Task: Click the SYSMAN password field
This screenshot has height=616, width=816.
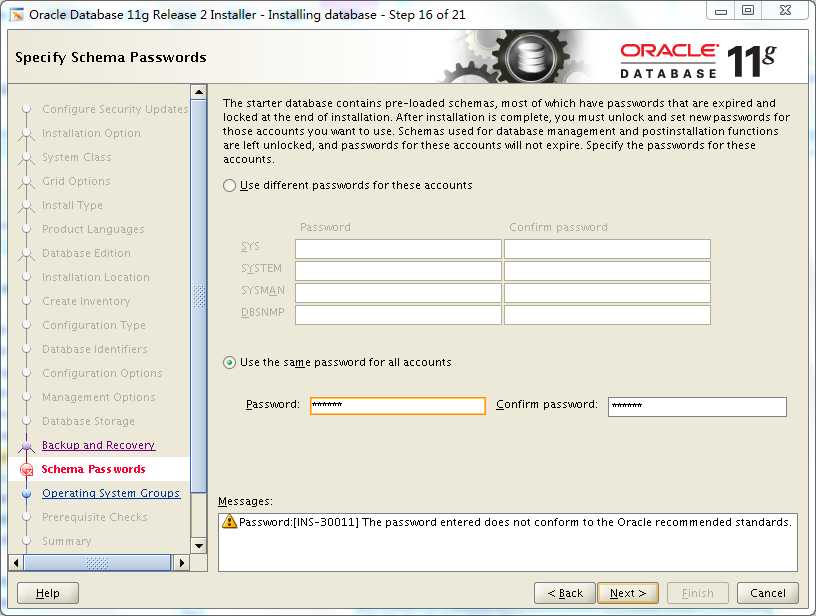Action: 398,292
